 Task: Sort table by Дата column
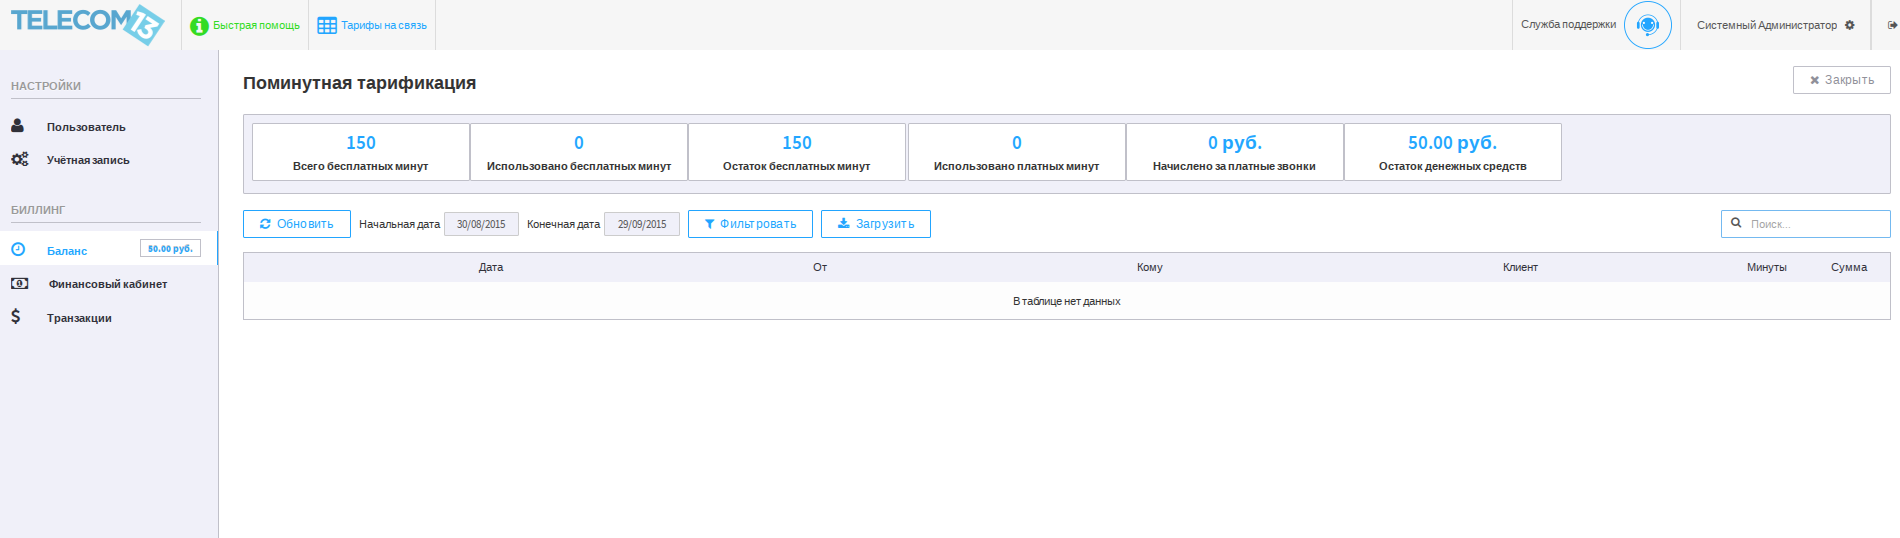coord(491,267)
